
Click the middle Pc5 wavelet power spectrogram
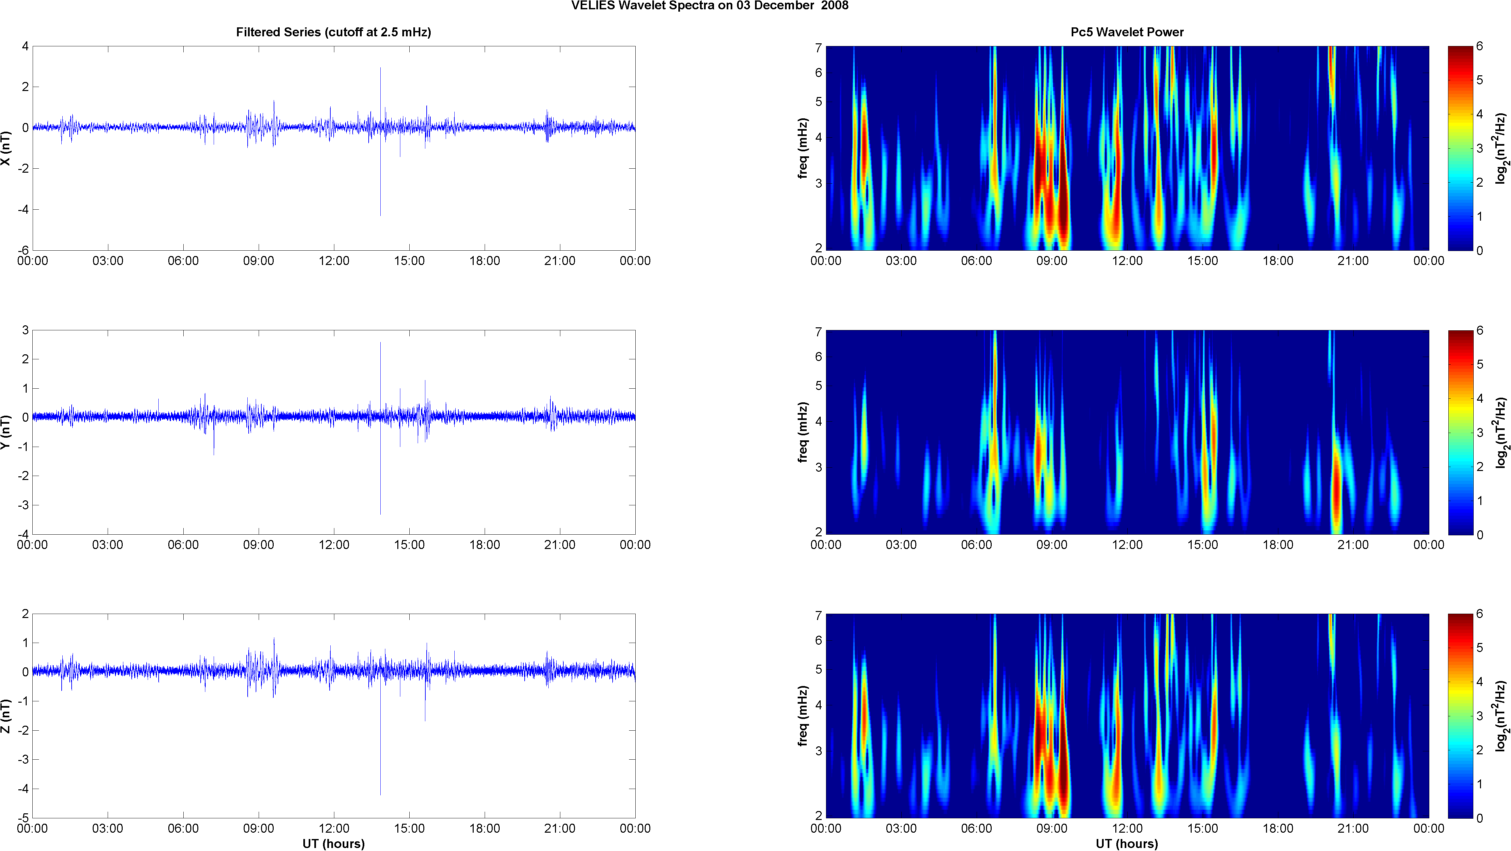[x=1127, y=432]
